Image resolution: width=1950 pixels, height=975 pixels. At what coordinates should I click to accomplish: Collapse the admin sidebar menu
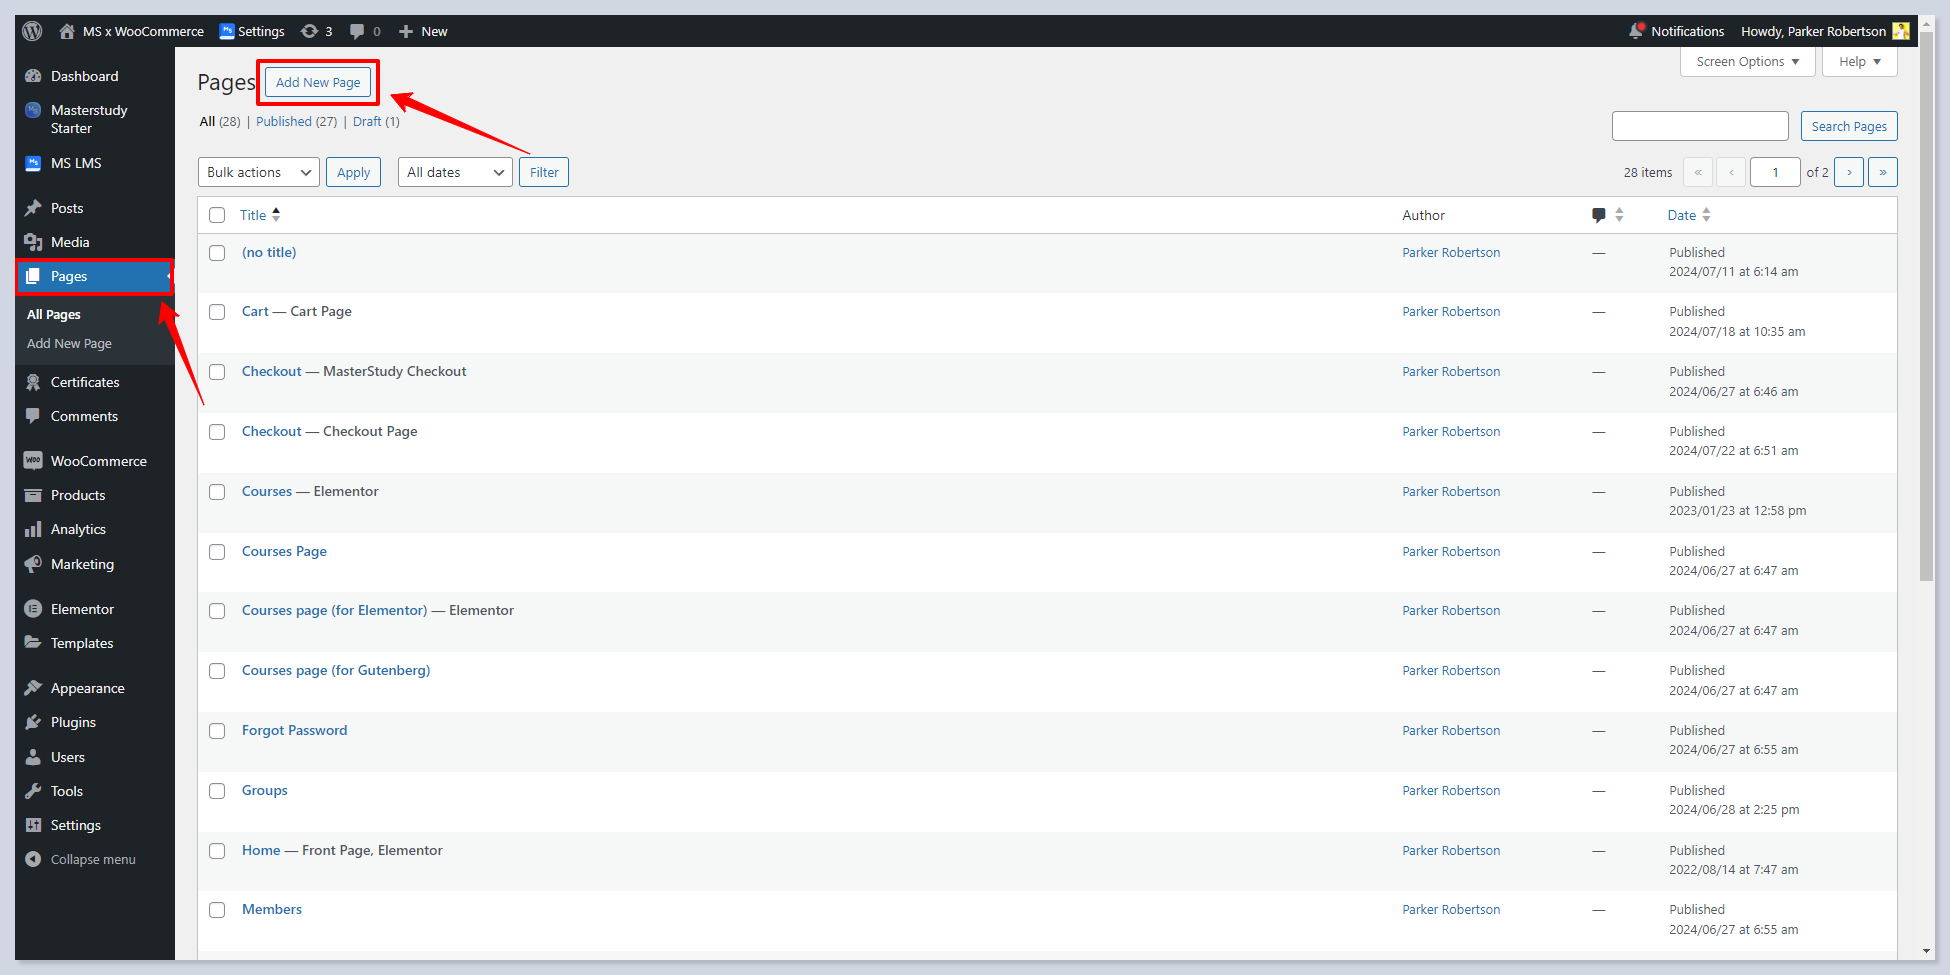[92, 859]
